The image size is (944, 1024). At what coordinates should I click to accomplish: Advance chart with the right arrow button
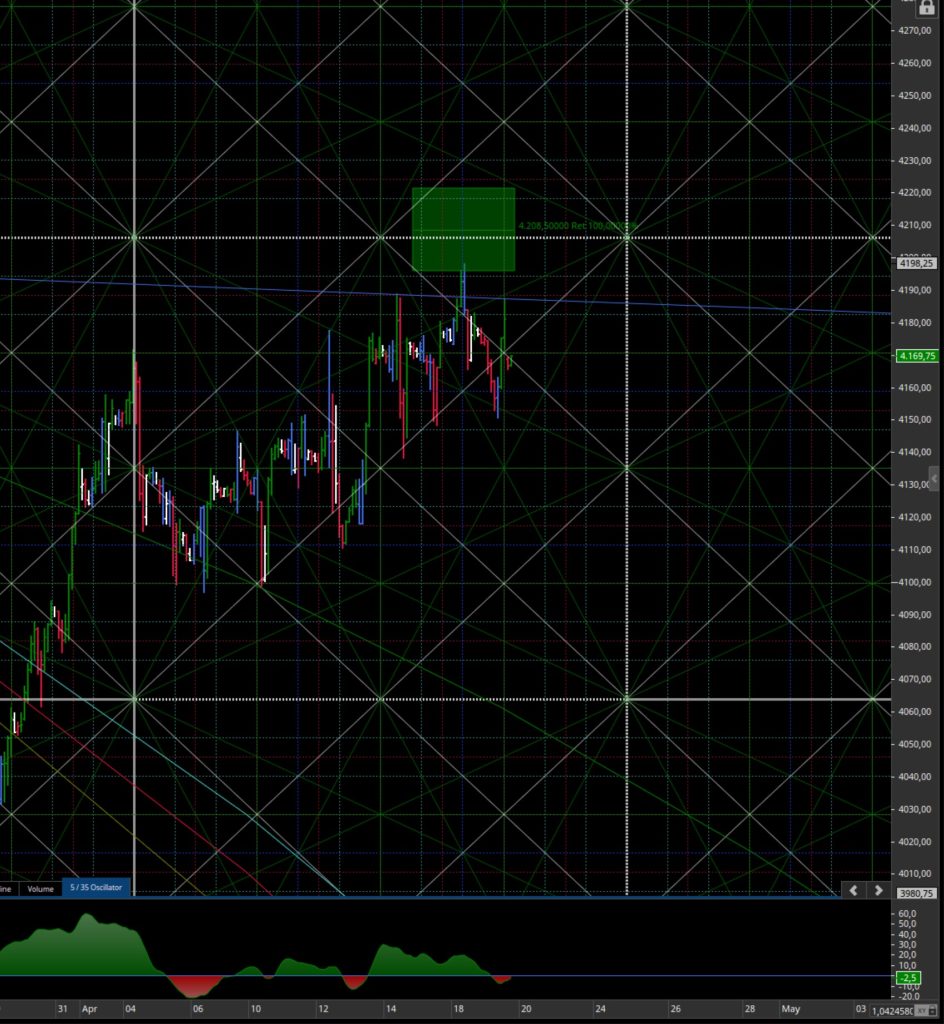878,890
